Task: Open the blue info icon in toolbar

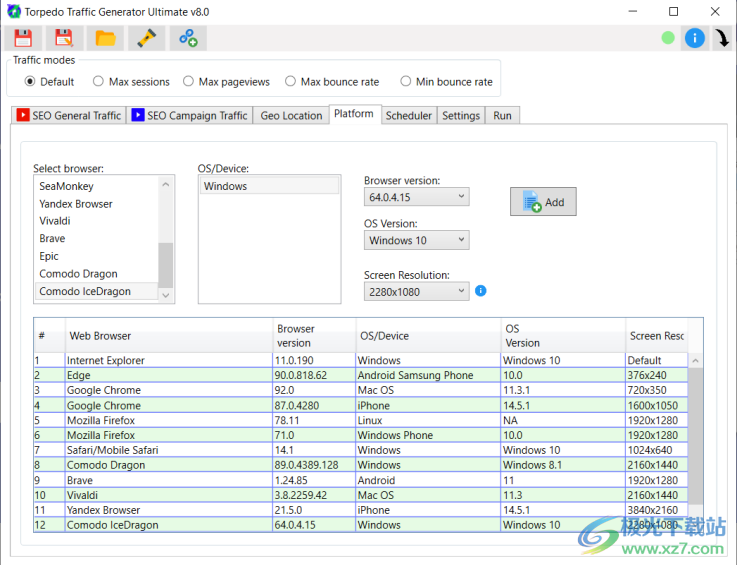Action: coord(694,38)
